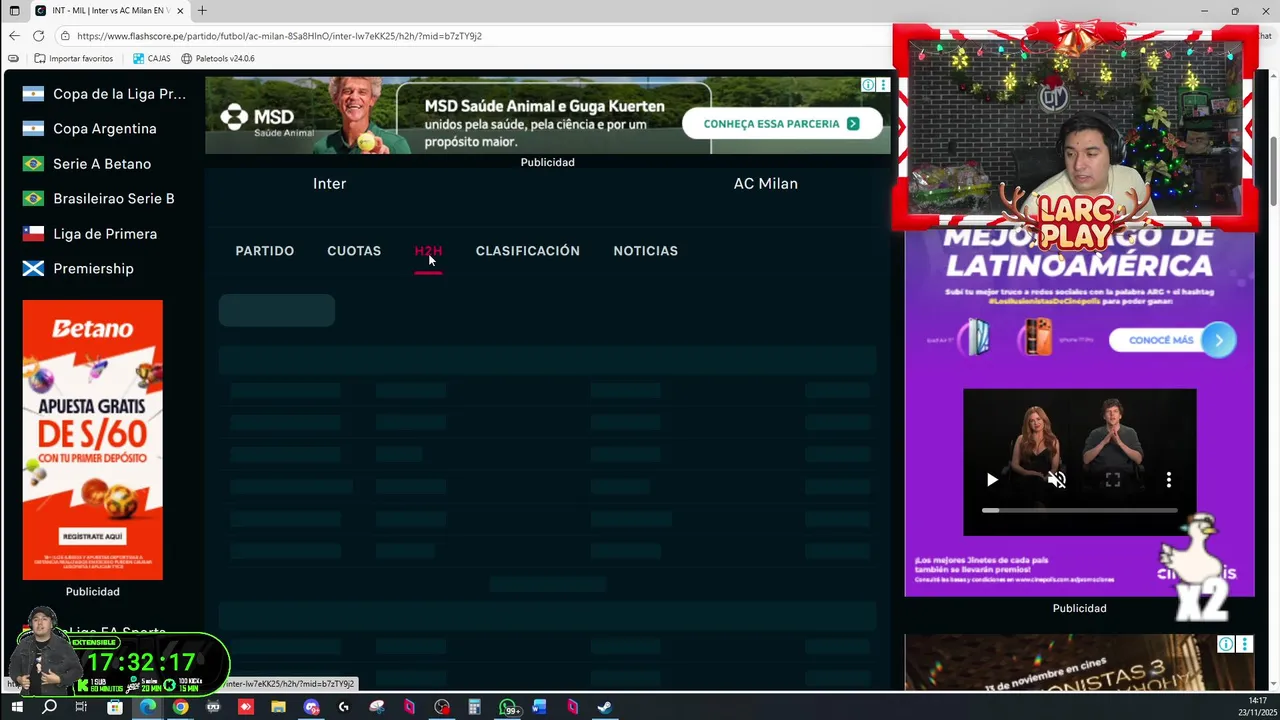Go back with the browser back arrow
Screen dimensions: 1280x720
(x=14, y=35)
